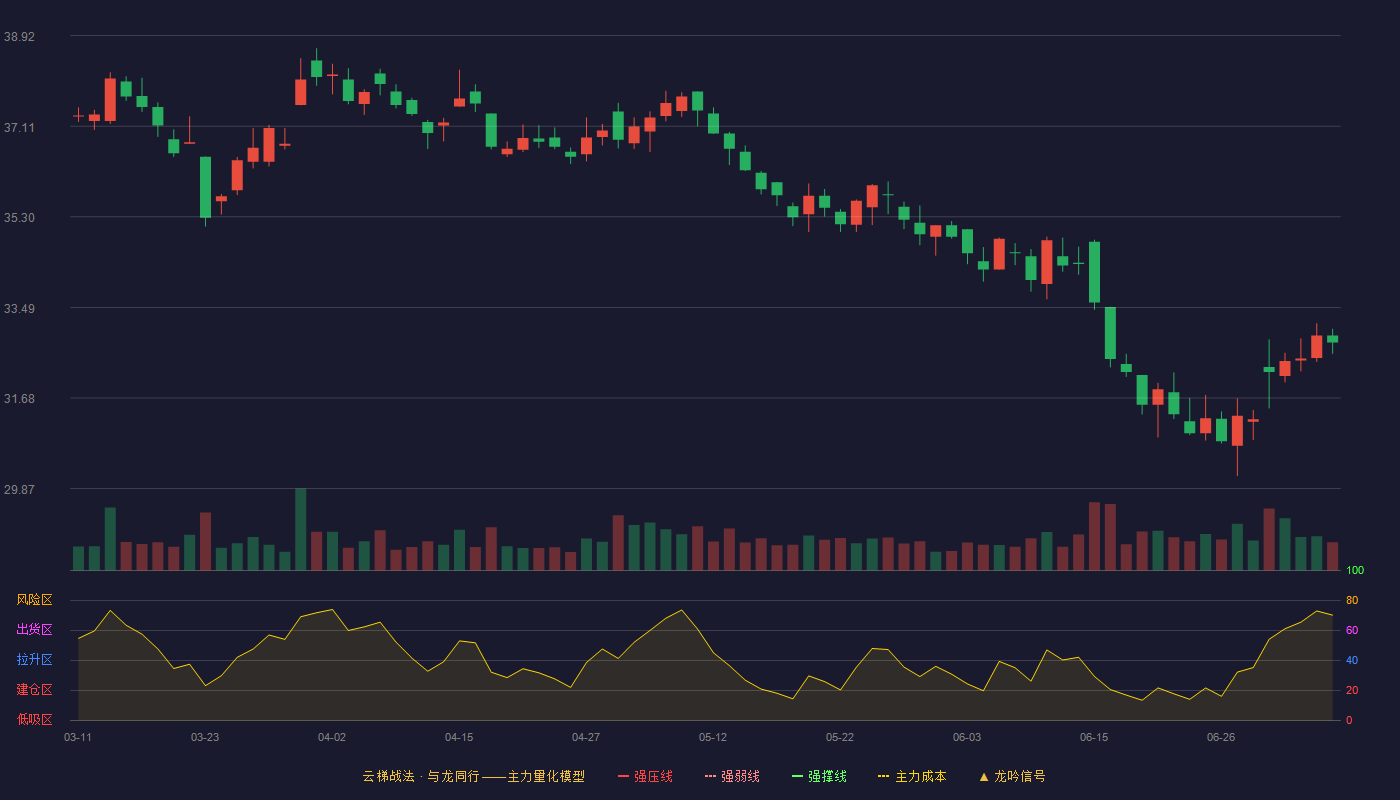Click the 05-12 date label
Viewport: 1400px width, 800px height.
[713, 737]
